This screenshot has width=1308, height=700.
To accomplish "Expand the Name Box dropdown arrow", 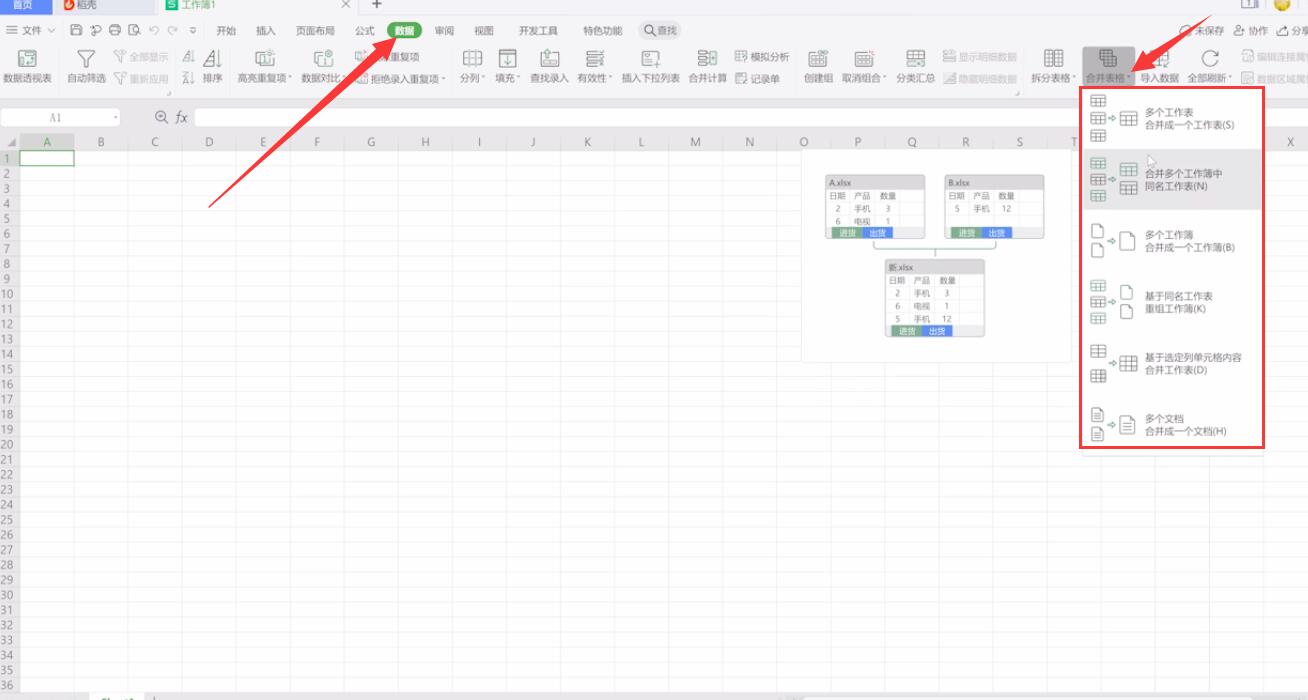I will (x=116, y=118).
